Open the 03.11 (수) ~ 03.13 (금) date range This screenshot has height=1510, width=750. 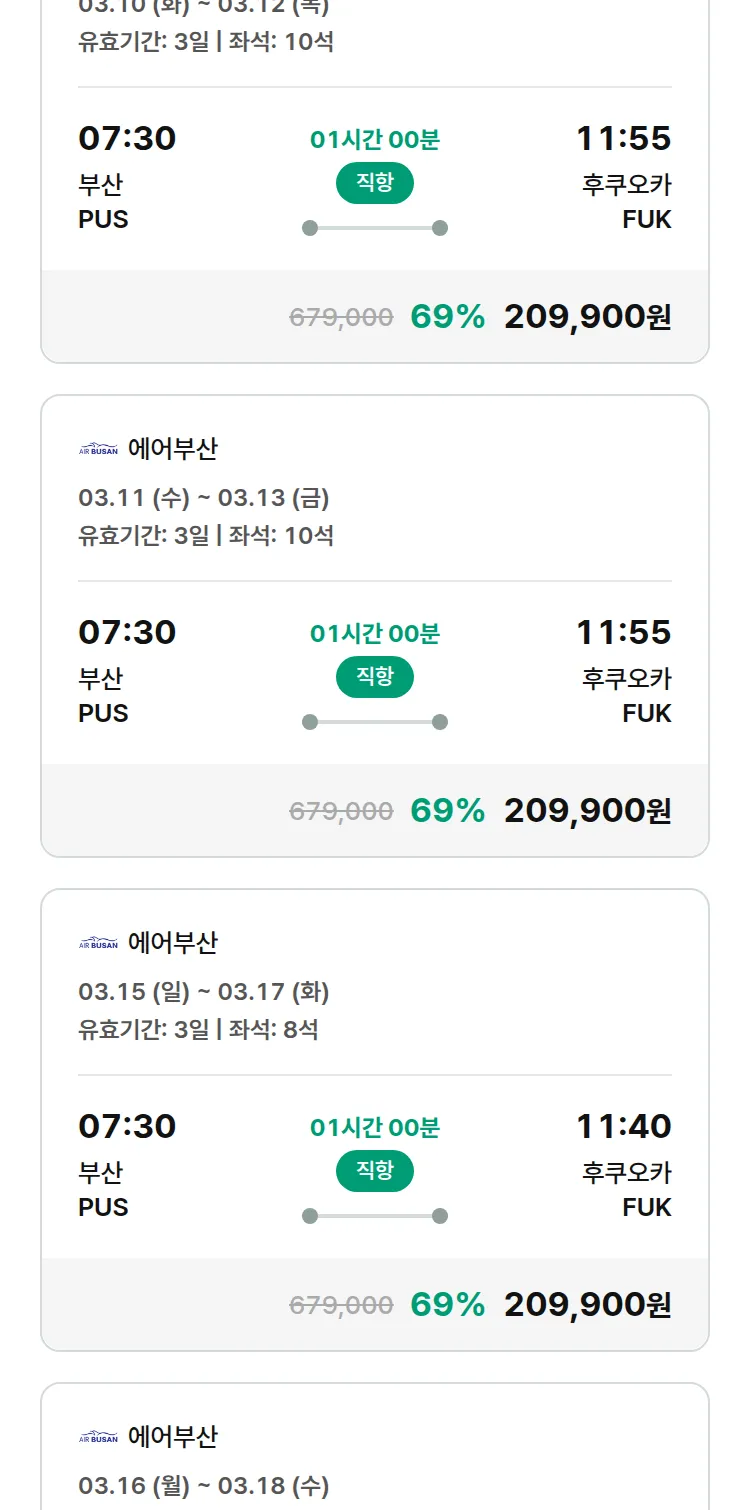click(x=204, y=498)
